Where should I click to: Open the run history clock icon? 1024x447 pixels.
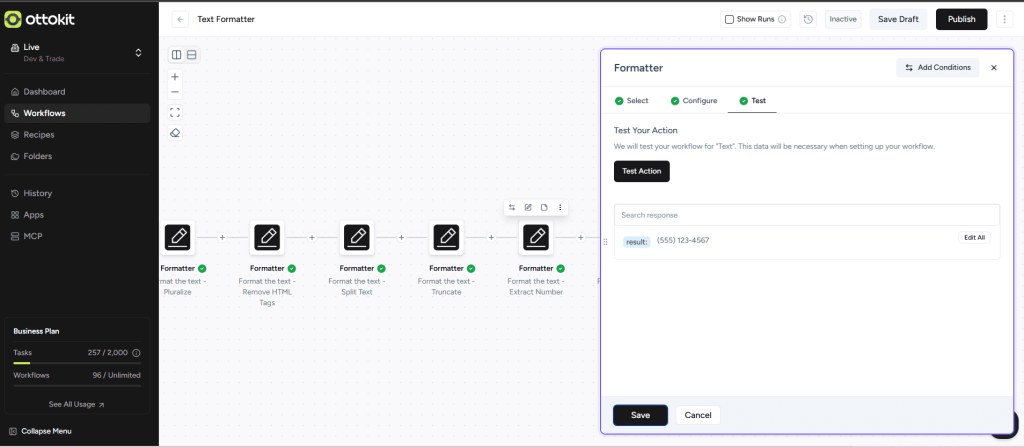[x=808, y=19]
